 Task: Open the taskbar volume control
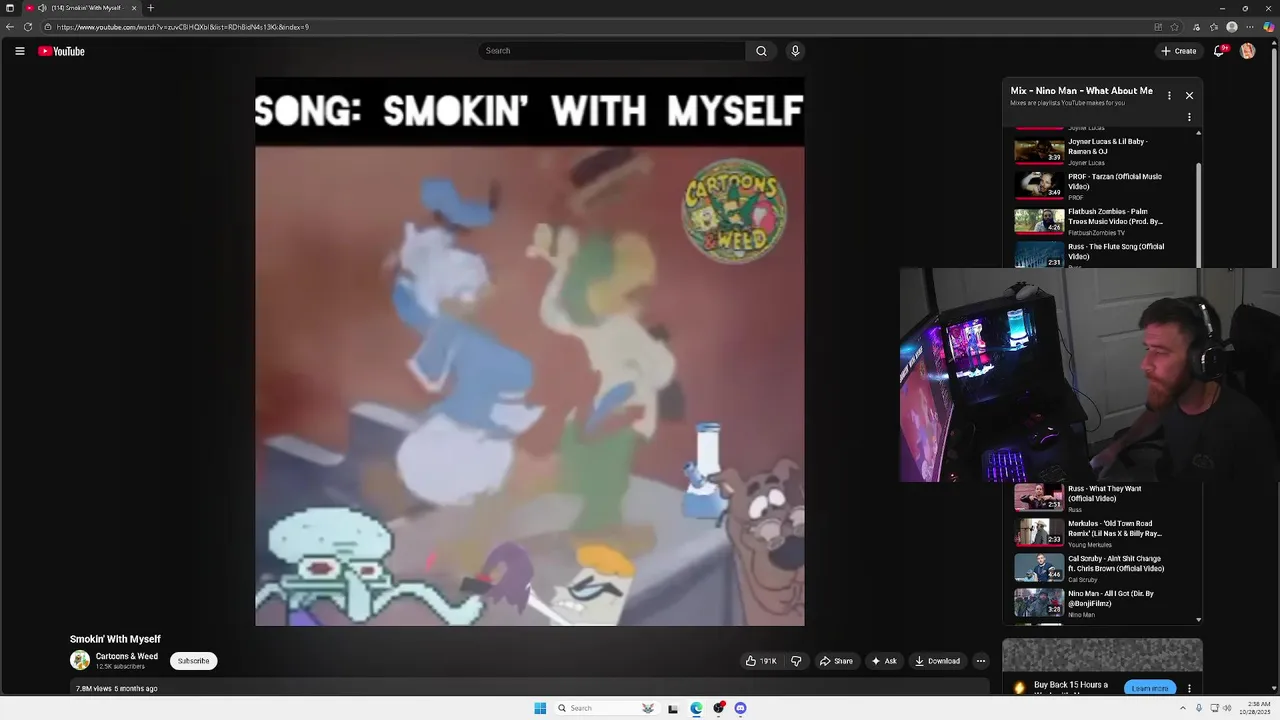[1228, 708]
